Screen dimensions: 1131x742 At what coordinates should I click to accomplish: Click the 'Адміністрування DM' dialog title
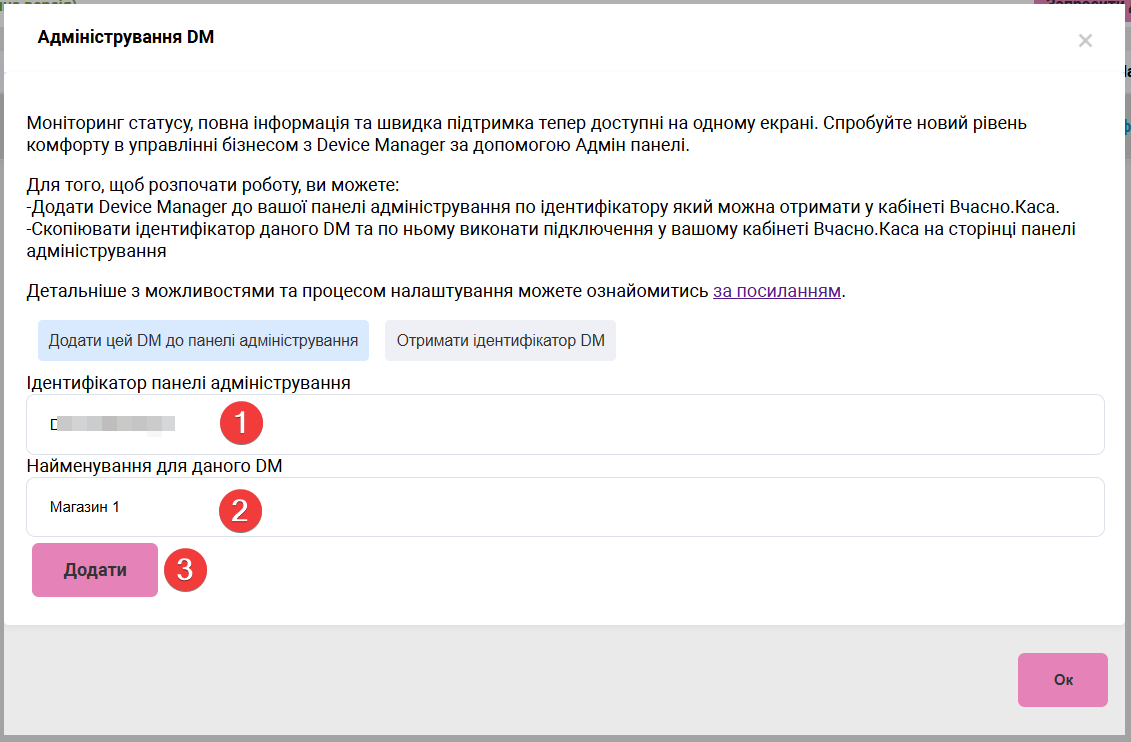[126, 38]
